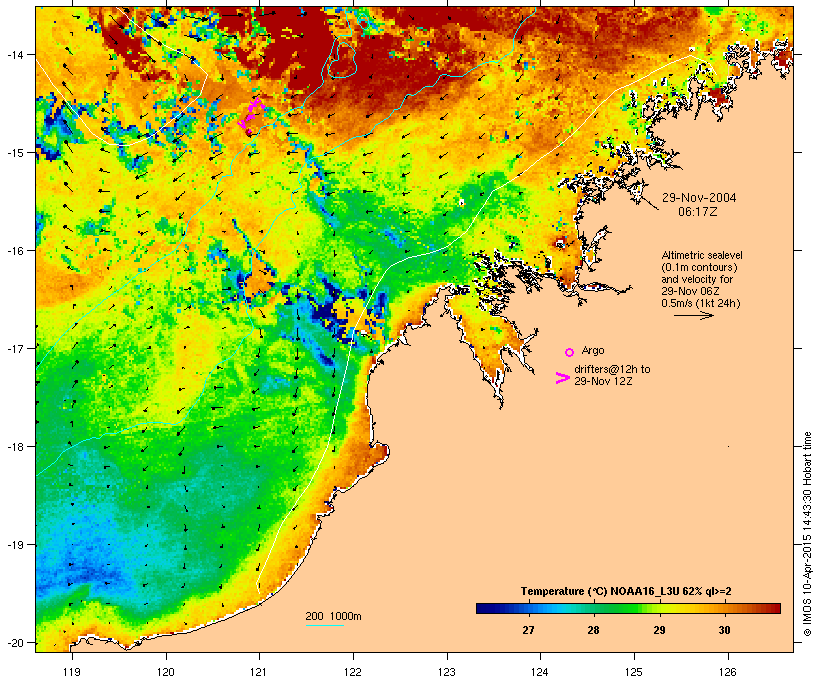Click the '29-Nov 06Z' legend line
Screen dimensions: 820x680
[x=690, y=291]
